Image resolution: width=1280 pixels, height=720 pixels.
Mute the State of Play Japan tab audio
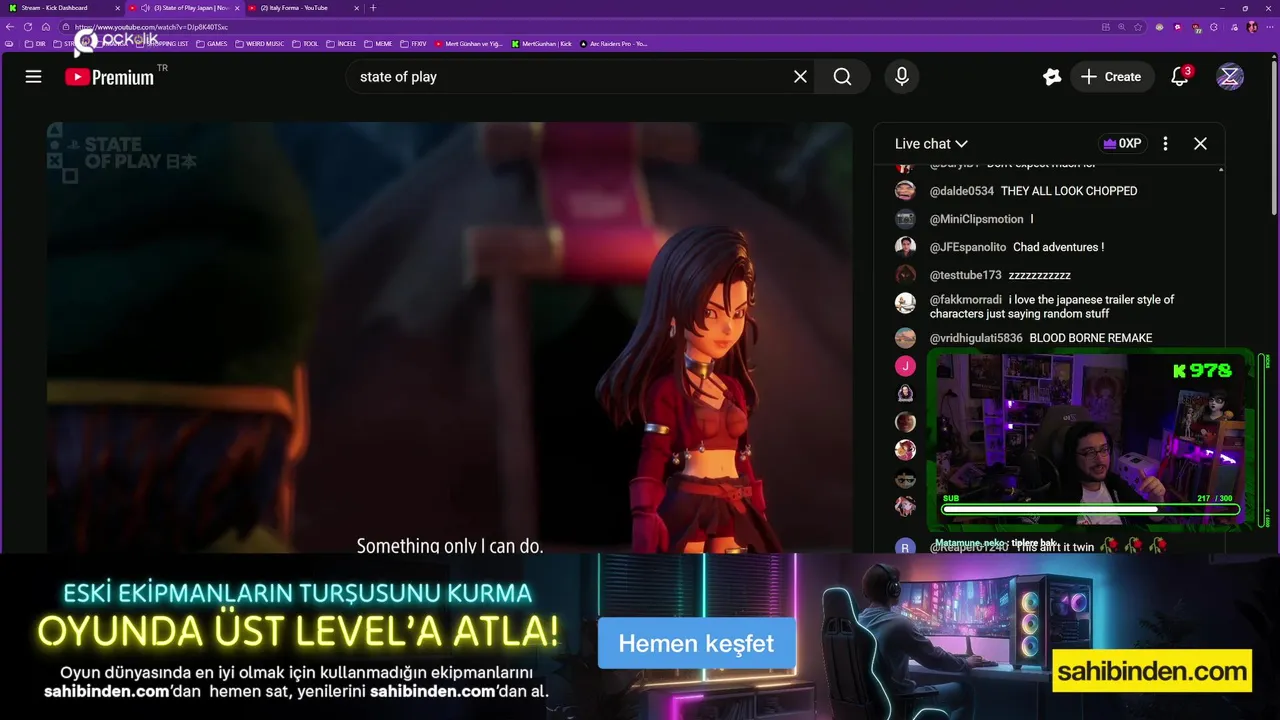coord(145,8)
